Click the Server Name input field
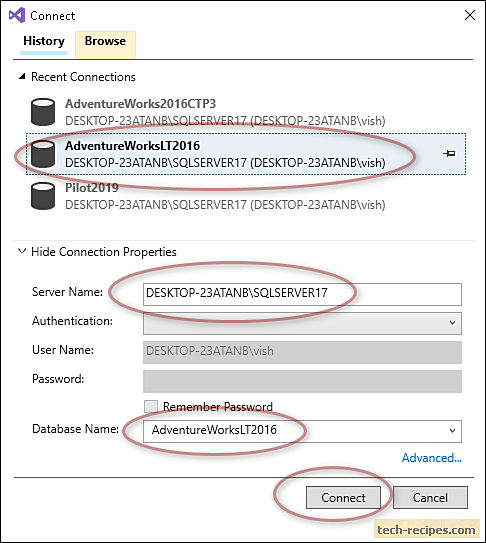The width and height of the screenshot is (486, 543). pyautogui.click(x=302, y=294)
